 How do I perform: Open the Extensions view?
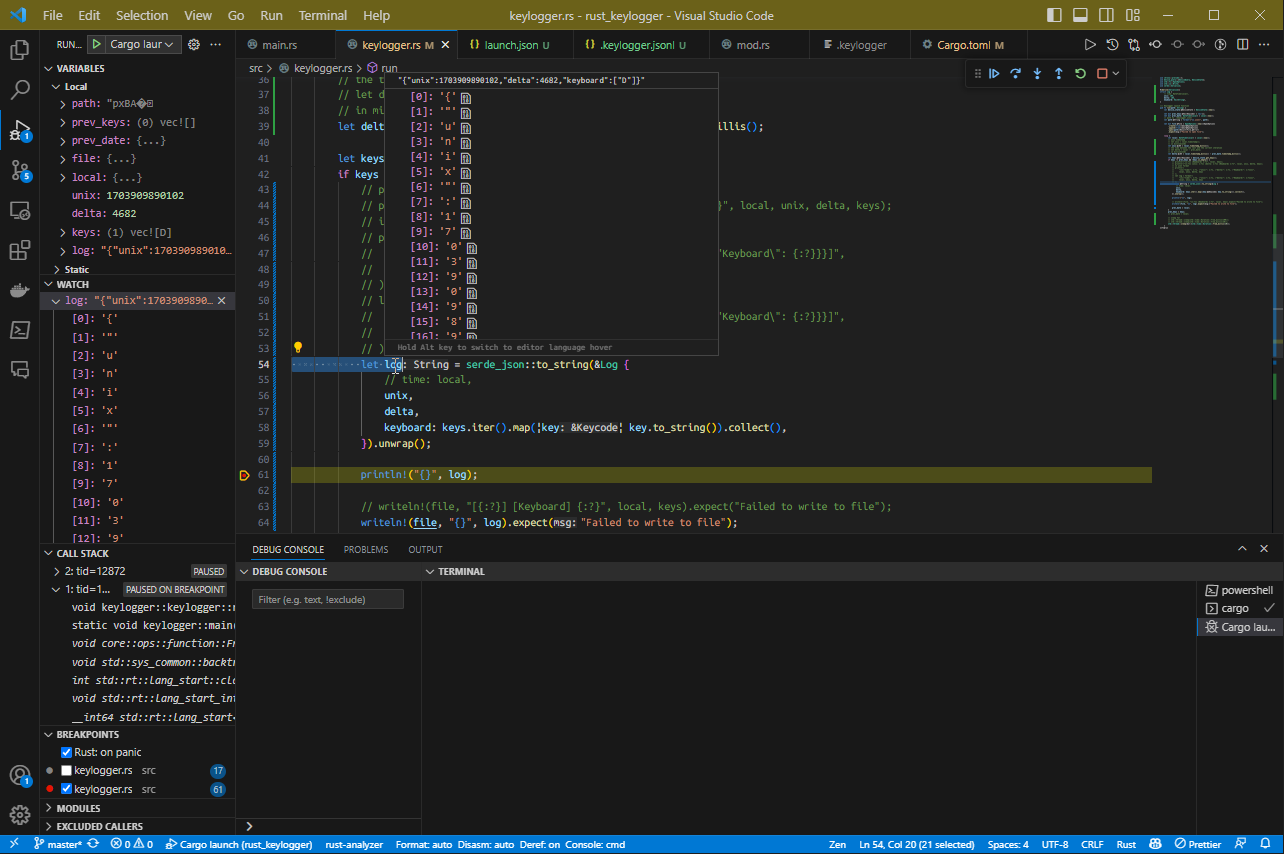click(x=21, y=250)
